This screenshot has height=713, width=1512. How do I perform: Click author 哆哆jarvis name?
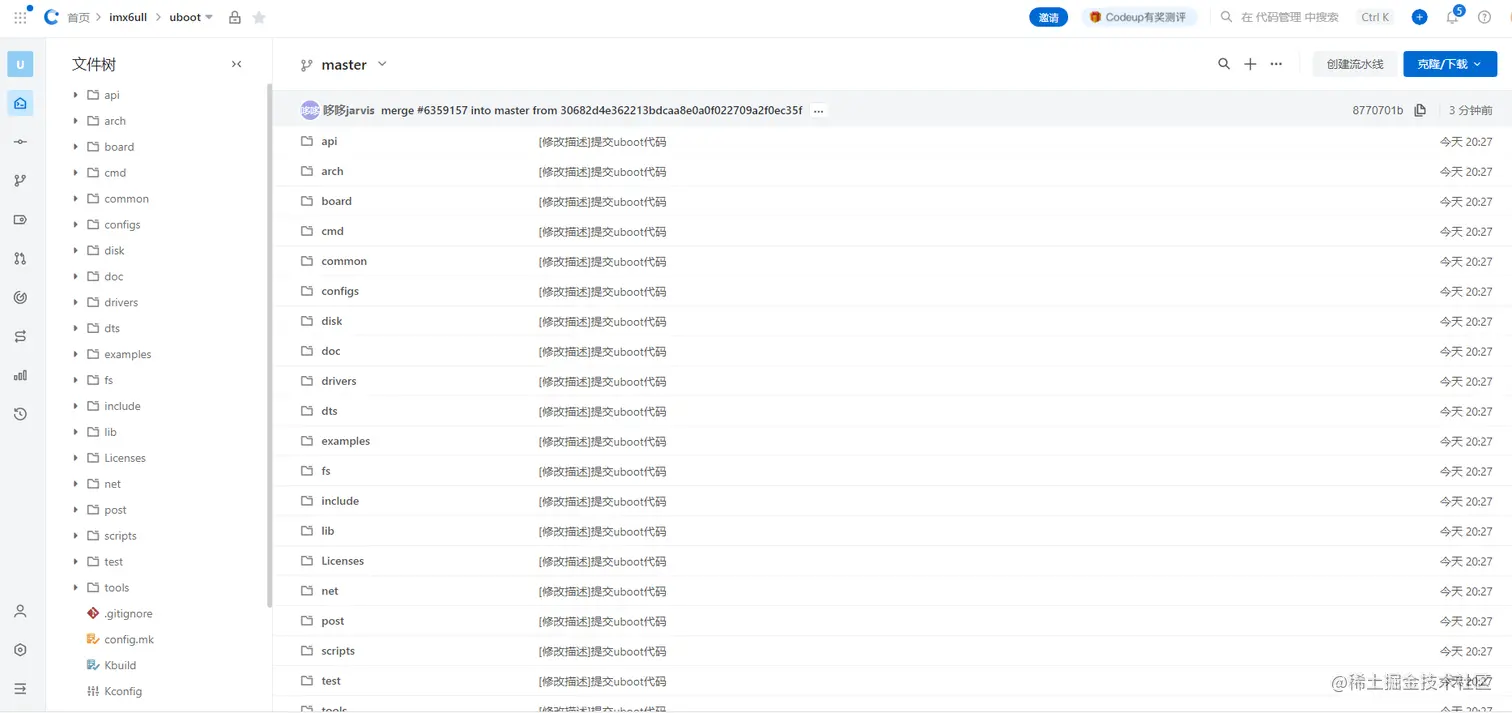click(x=349, y=111)
